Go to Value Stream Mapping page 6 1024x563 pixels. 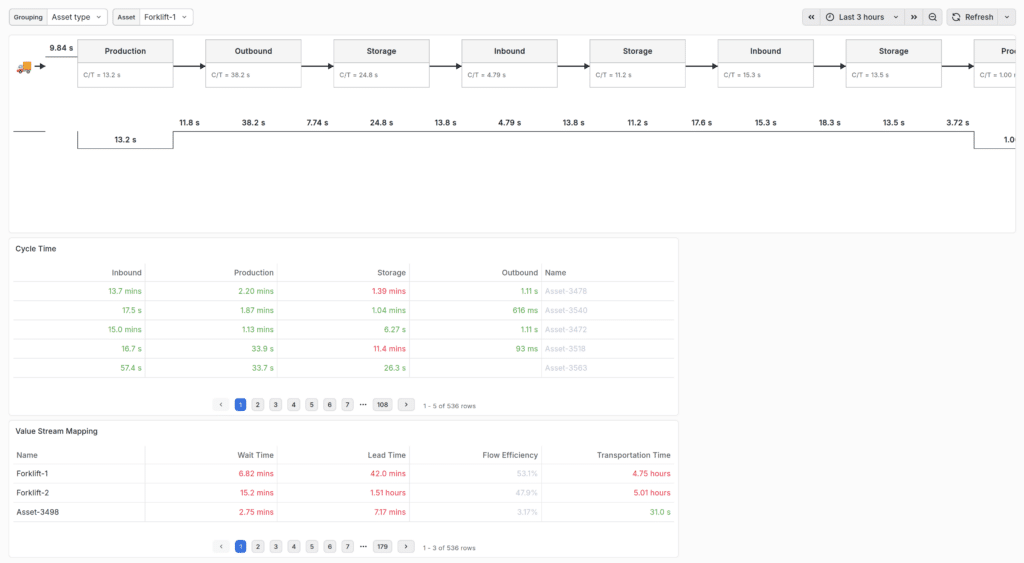pyautogui.click(x=330, y=547)
